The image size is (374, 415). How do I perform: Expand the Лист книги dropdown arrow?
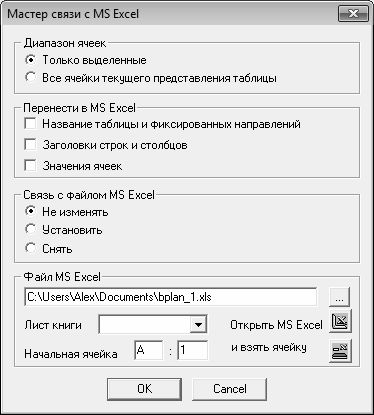(198, 324)
